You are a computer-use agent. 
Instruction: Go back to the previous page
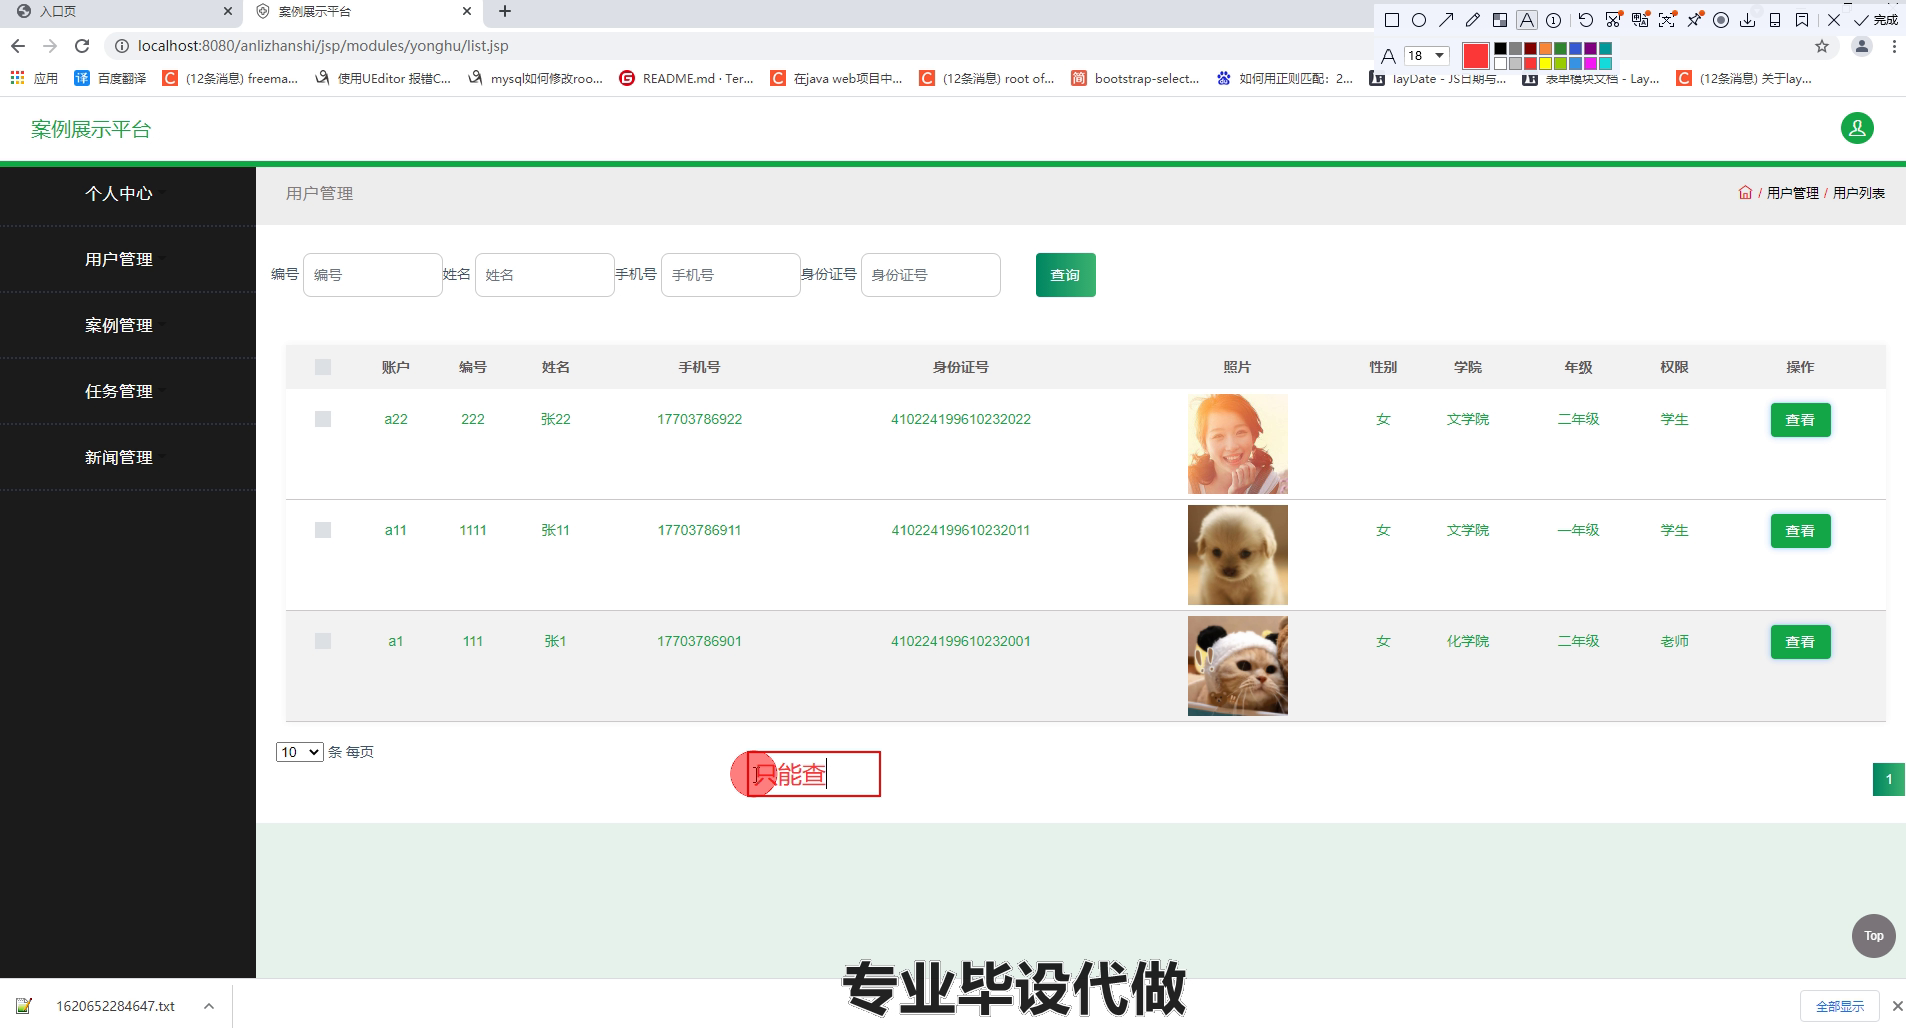pos(18,46)
